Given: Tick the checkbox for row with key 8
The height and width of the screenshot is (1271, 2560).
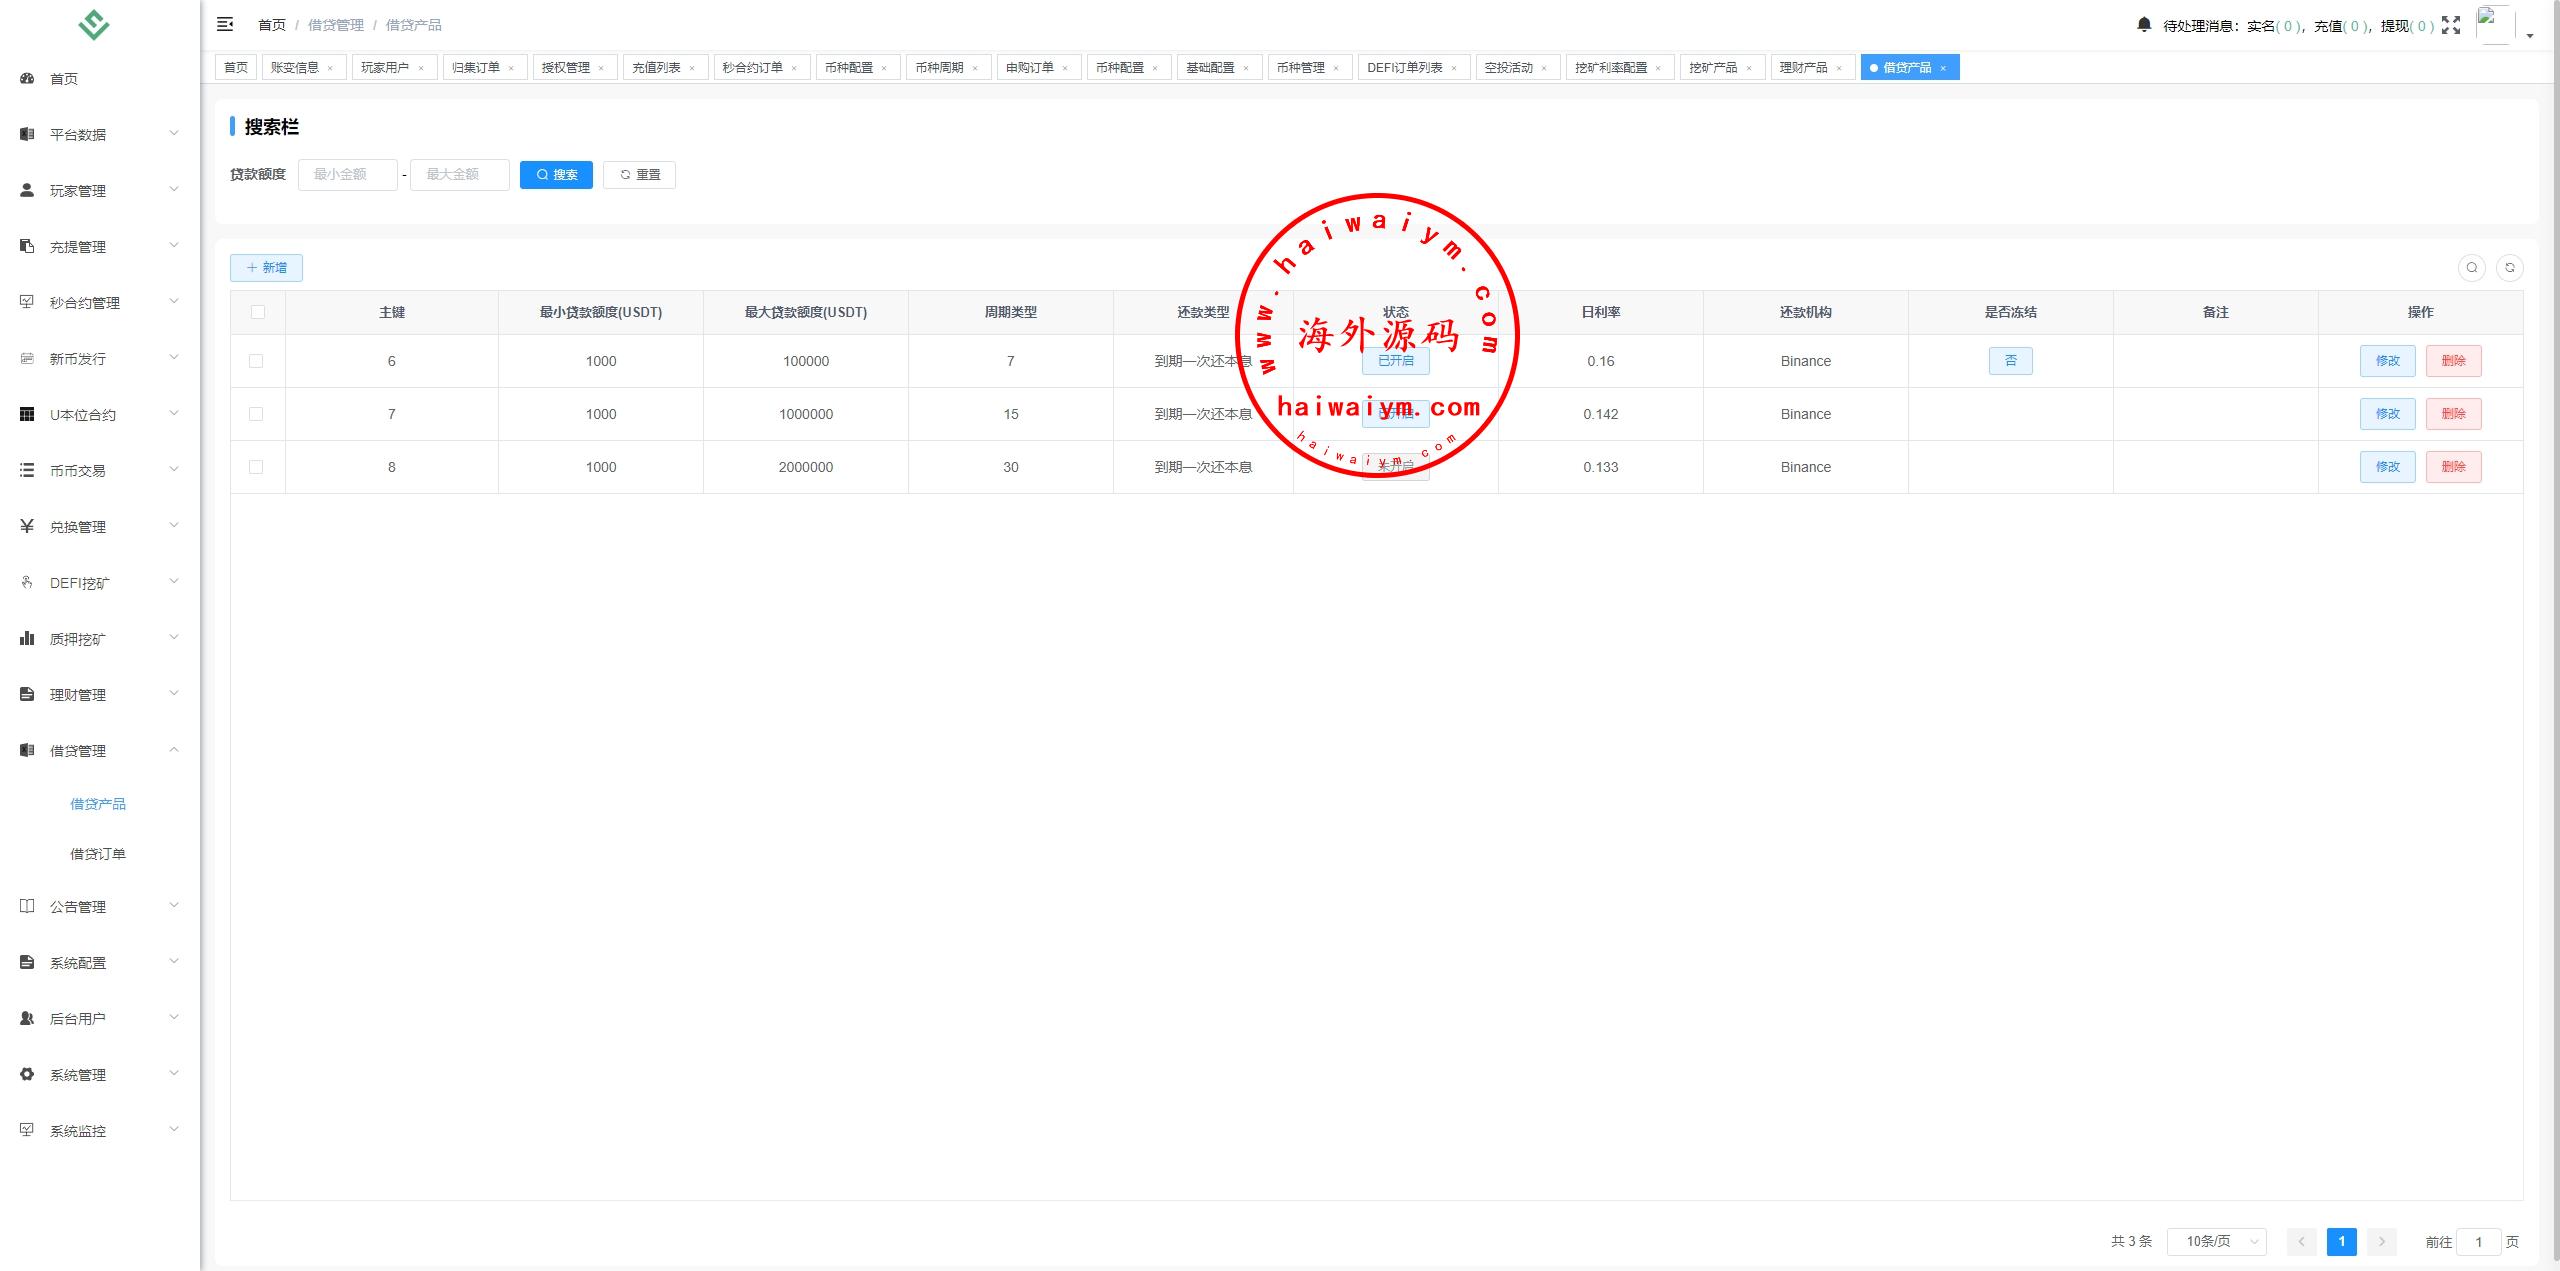Looking at the screenshot, I should 256,467.
